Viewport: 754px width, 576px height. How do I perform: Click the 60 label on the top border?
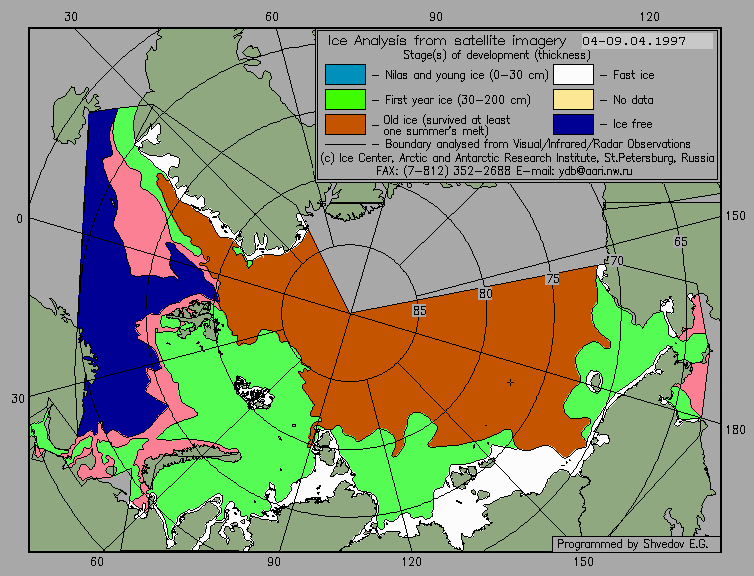272,17
